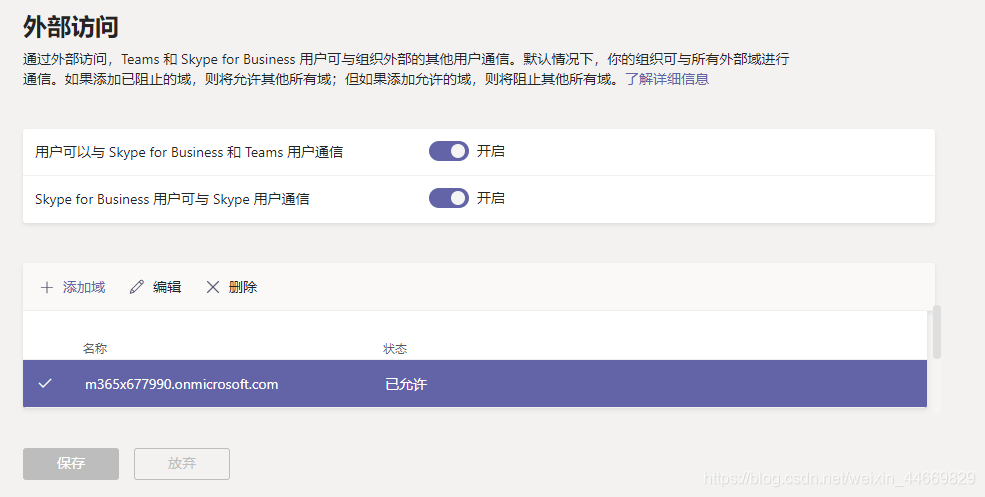The height and width of the screenshot is (497, 985).
Task: Click the pencil icon beside 编辑
Action: tap(136, 287)
